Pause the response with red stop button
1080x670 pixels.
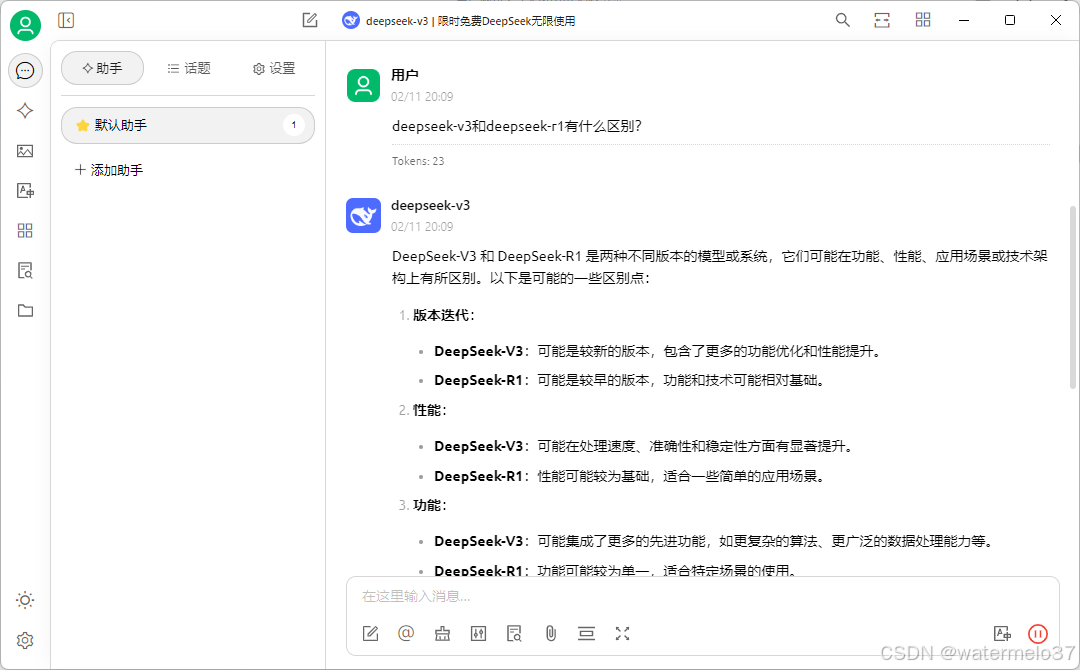tap(1037, 633)
